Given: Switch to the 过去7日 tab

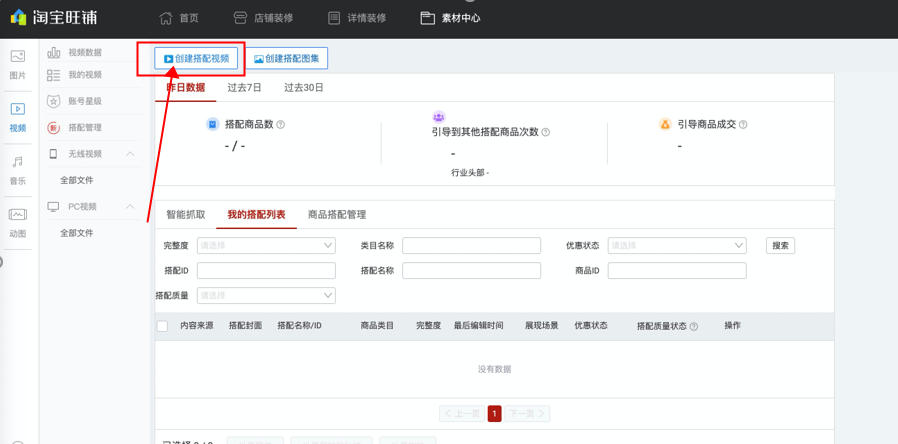Looking at the screenshot, I should tap(244, 88).
